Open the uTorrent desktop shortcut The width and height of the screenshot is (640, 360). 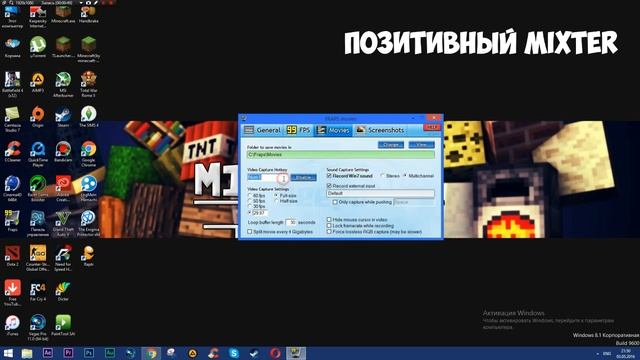point(38,47)
